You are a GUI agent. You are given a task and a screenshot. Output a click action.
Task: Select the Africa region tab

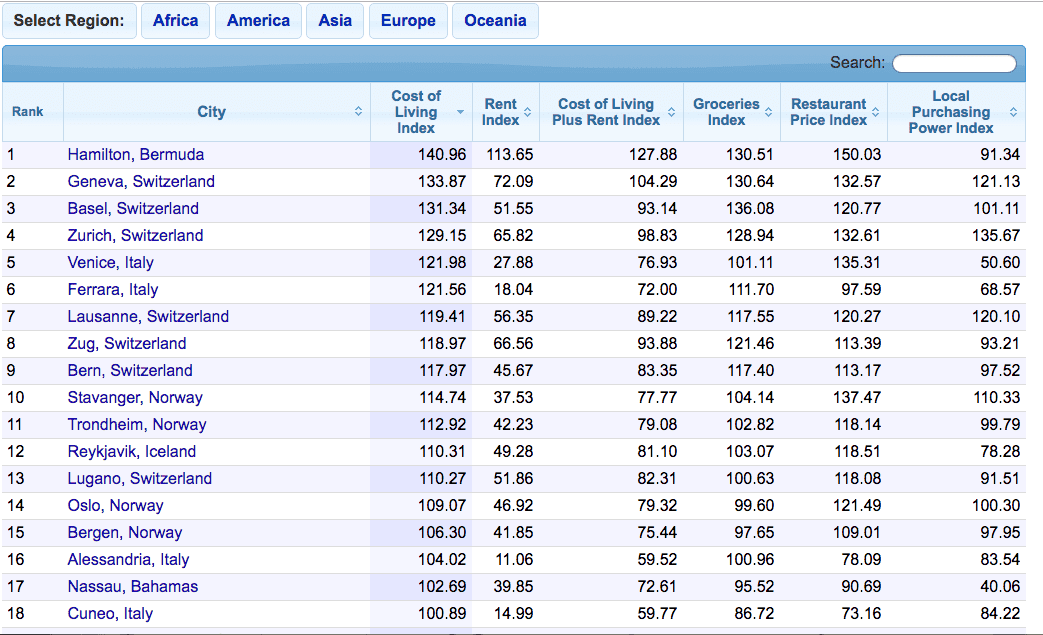pos(175,21)
